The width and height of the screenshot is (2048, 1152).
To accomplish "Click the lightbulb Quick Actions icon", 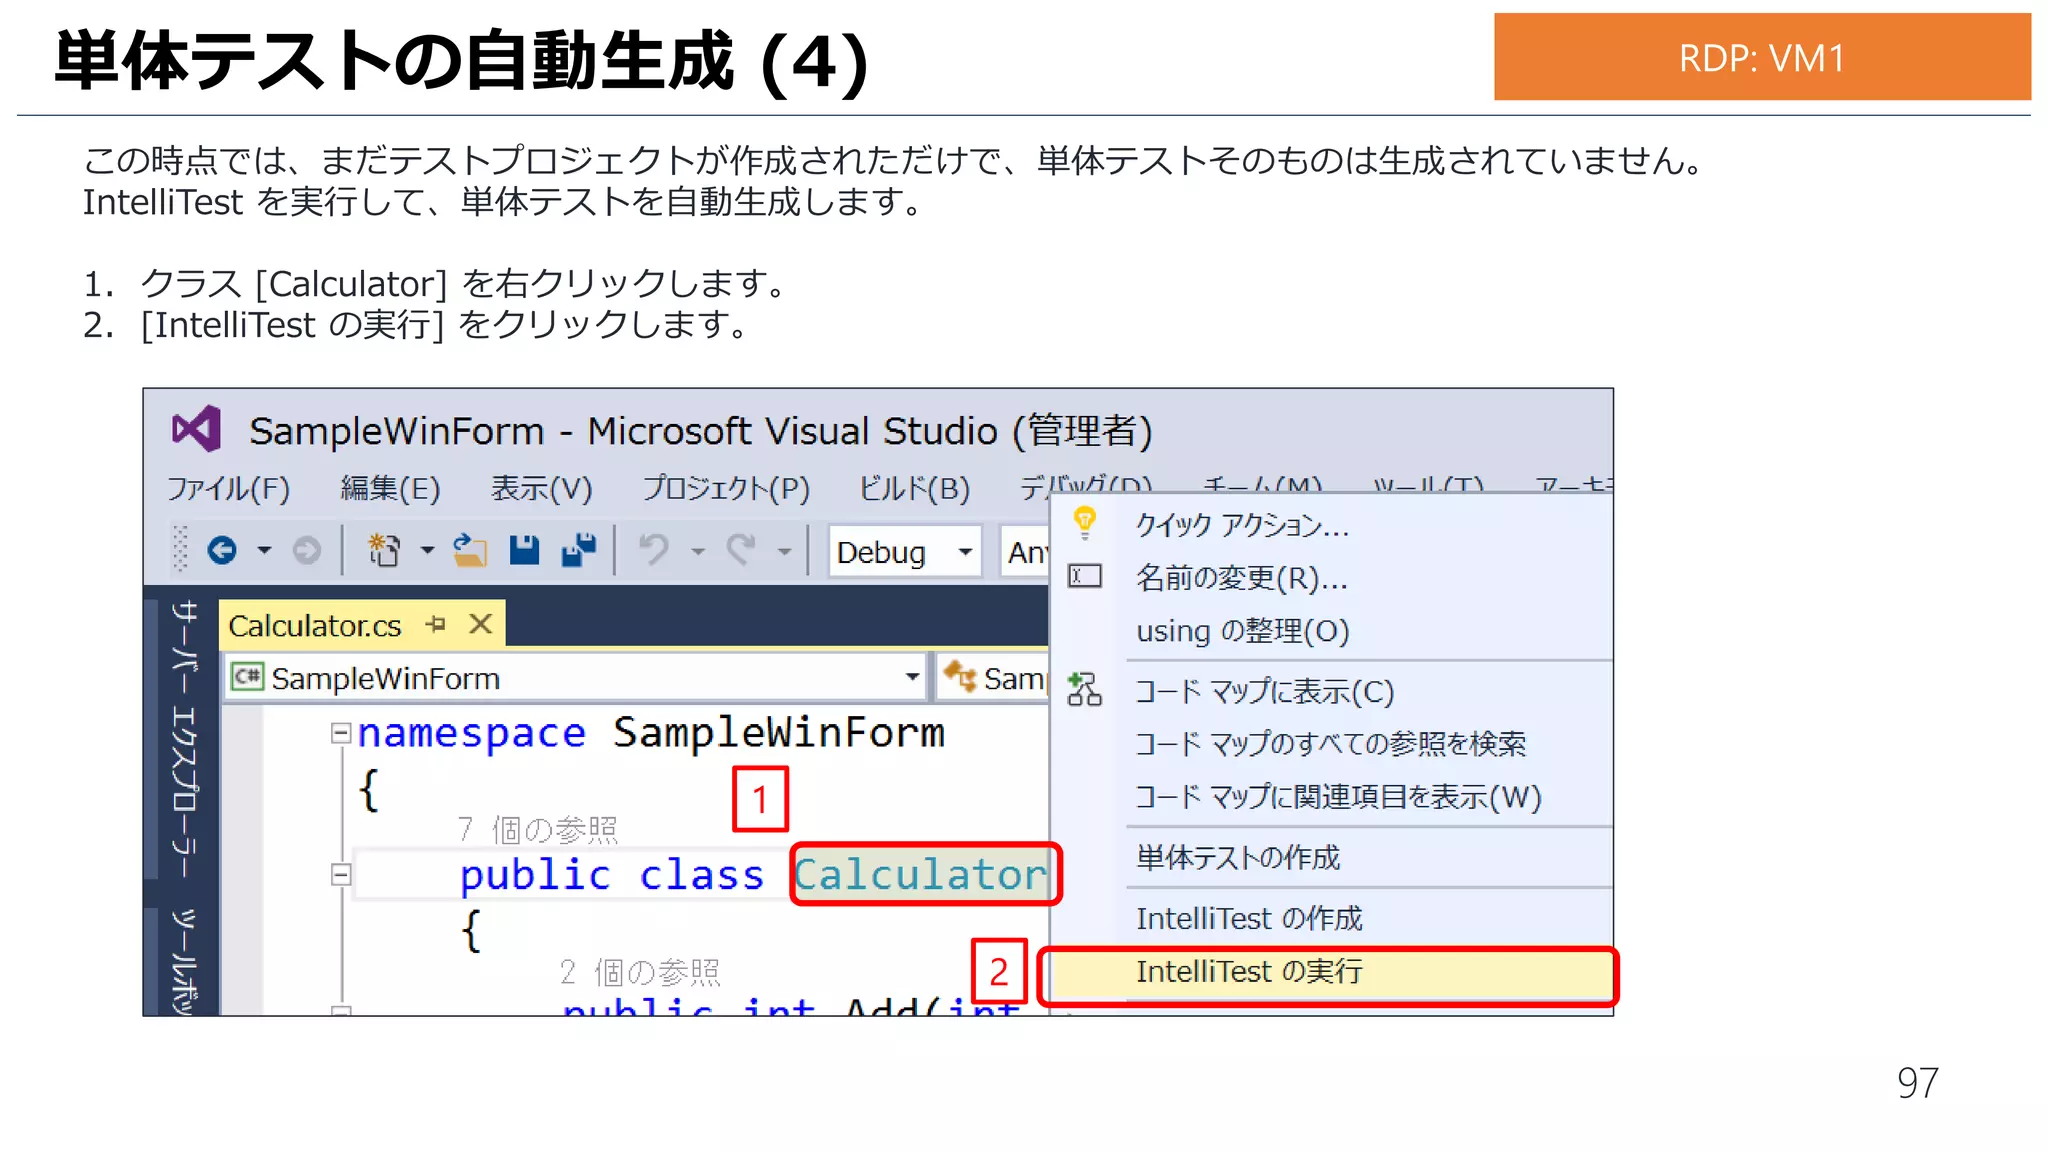I will (1084, 523).
